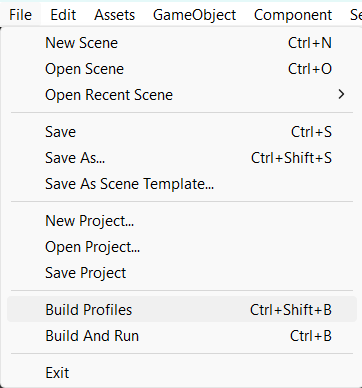Create a project with New Project...
The image size is (362, 388).
click(x=182, y=221)
